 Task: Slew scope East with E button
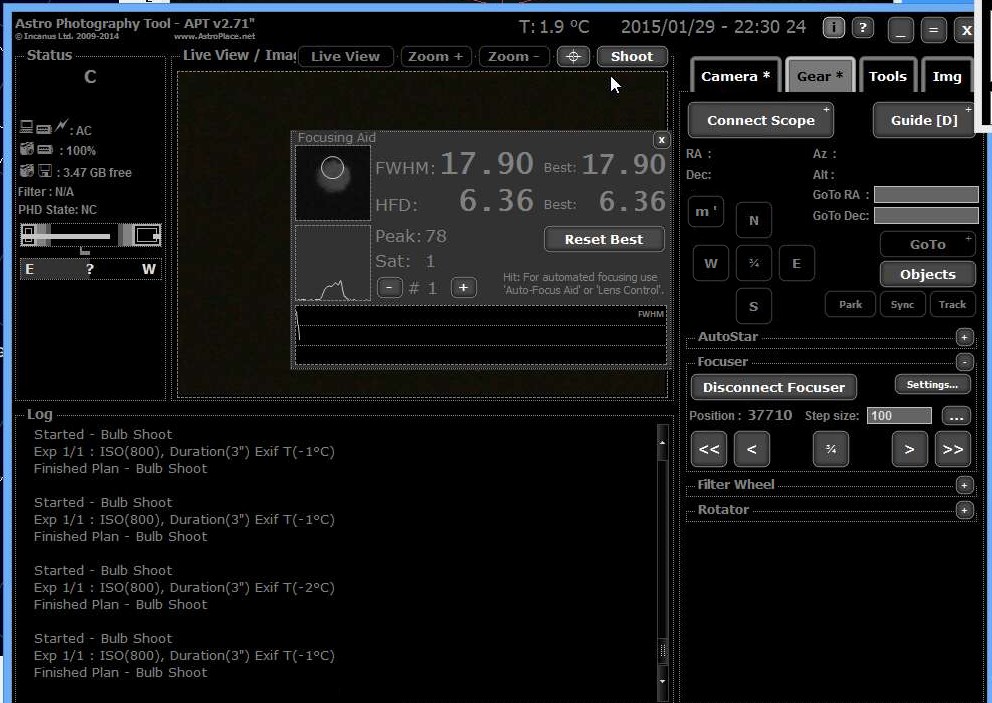[x=797, y=263]
